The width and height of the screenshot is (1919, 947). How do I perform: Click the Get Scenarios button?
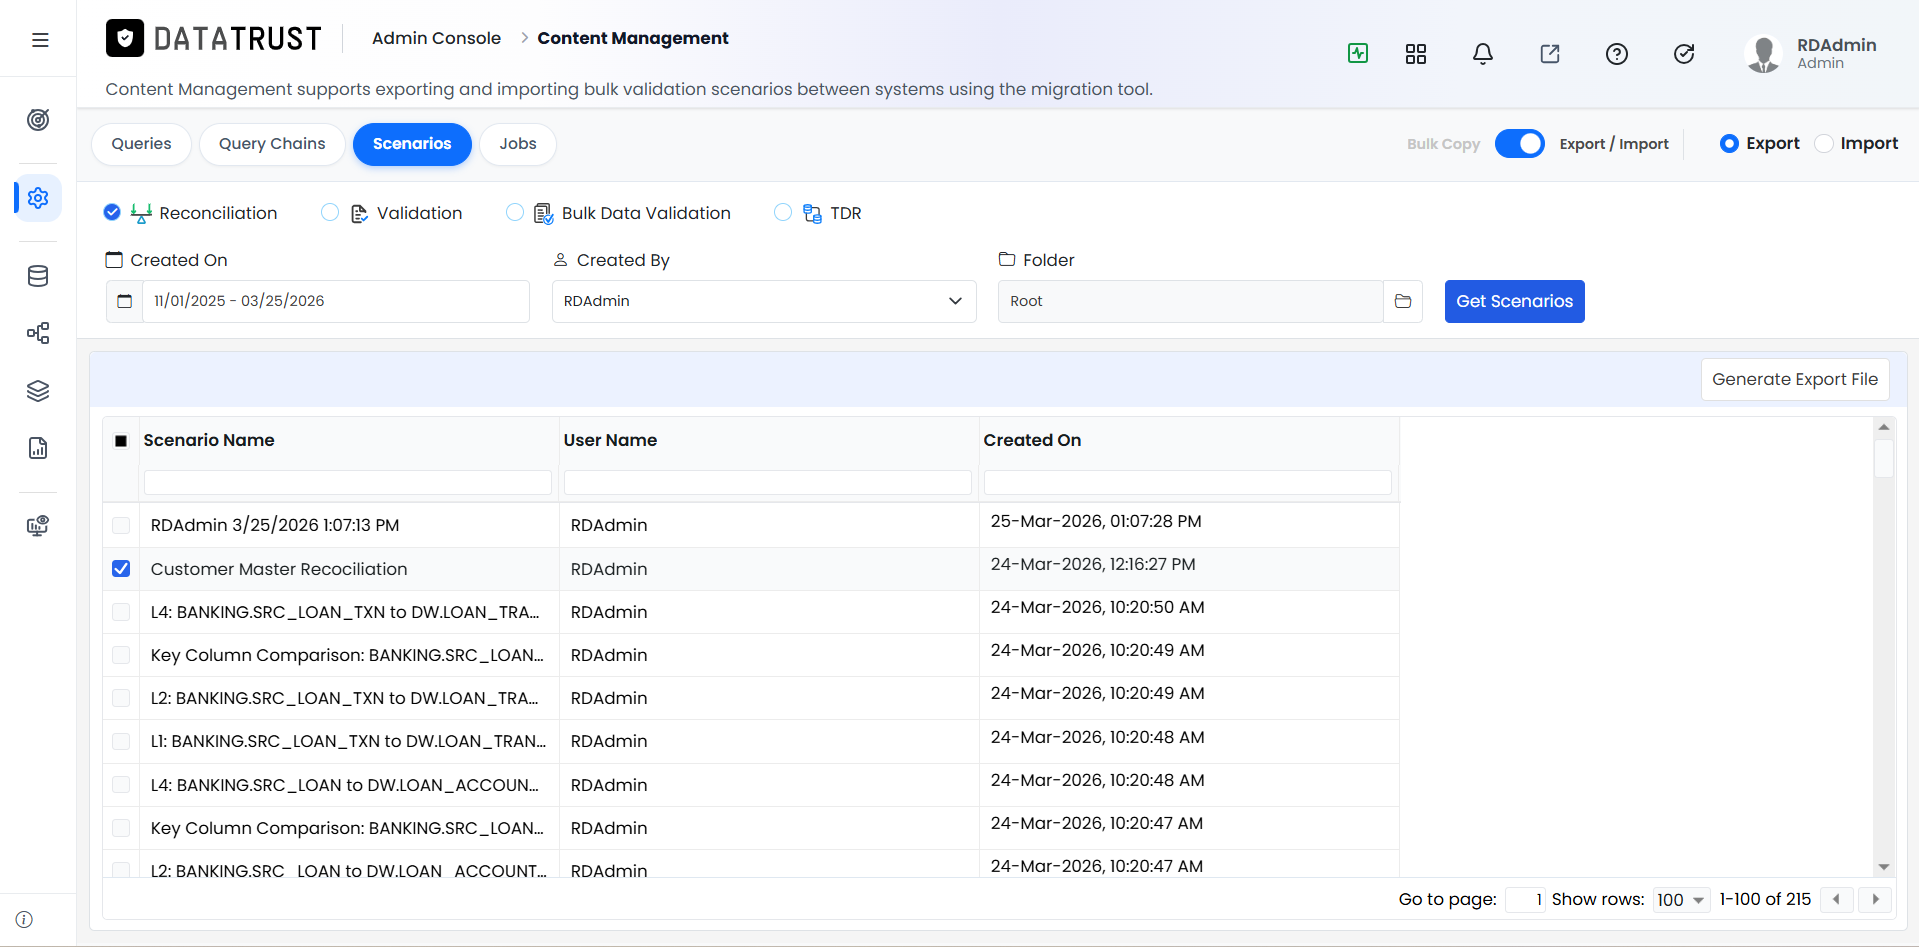pyautogui.click(x=1514, y=301)
